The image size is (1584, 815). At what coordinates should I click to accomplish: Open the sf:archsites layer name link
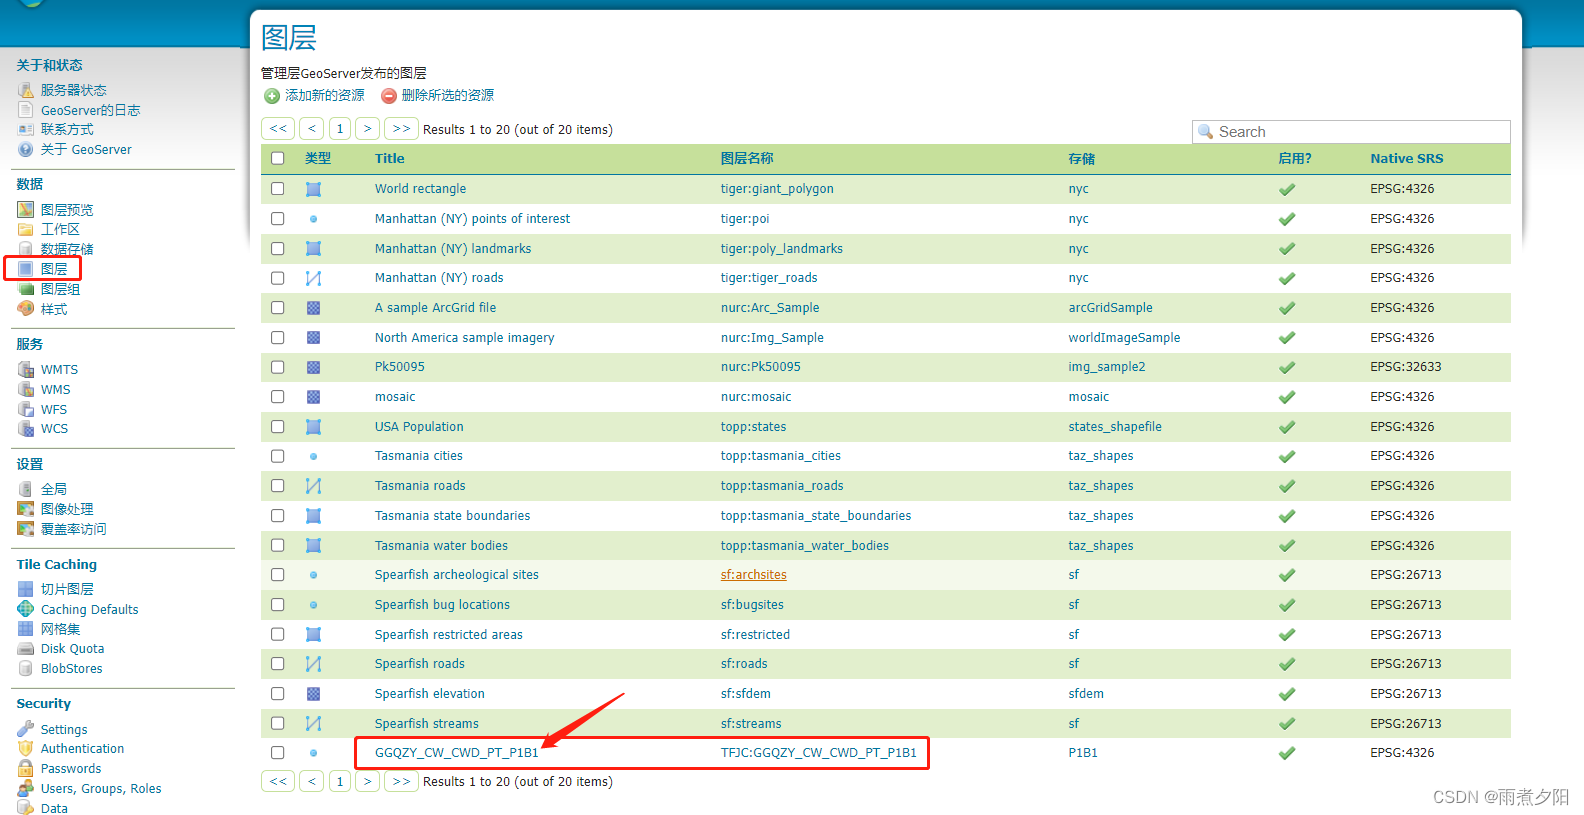coord(754,575)
